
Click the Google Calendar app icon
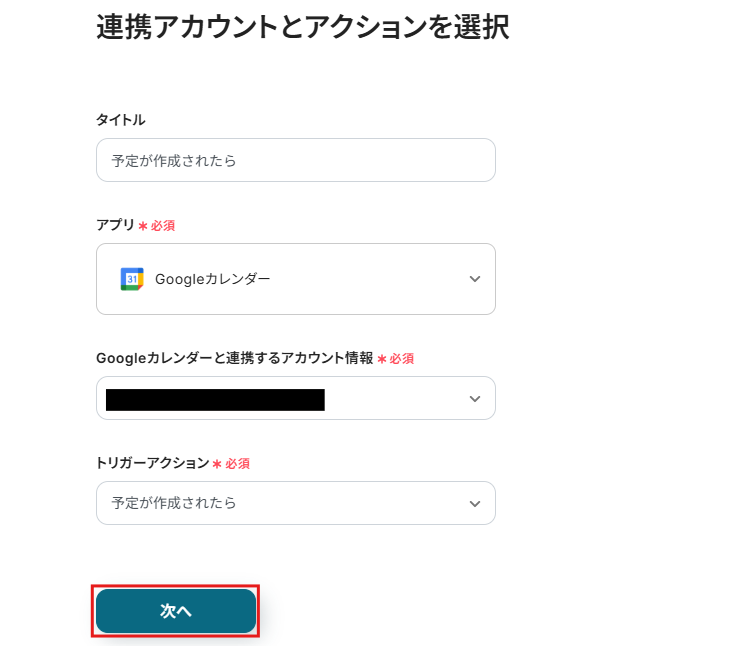coord(132,279)
